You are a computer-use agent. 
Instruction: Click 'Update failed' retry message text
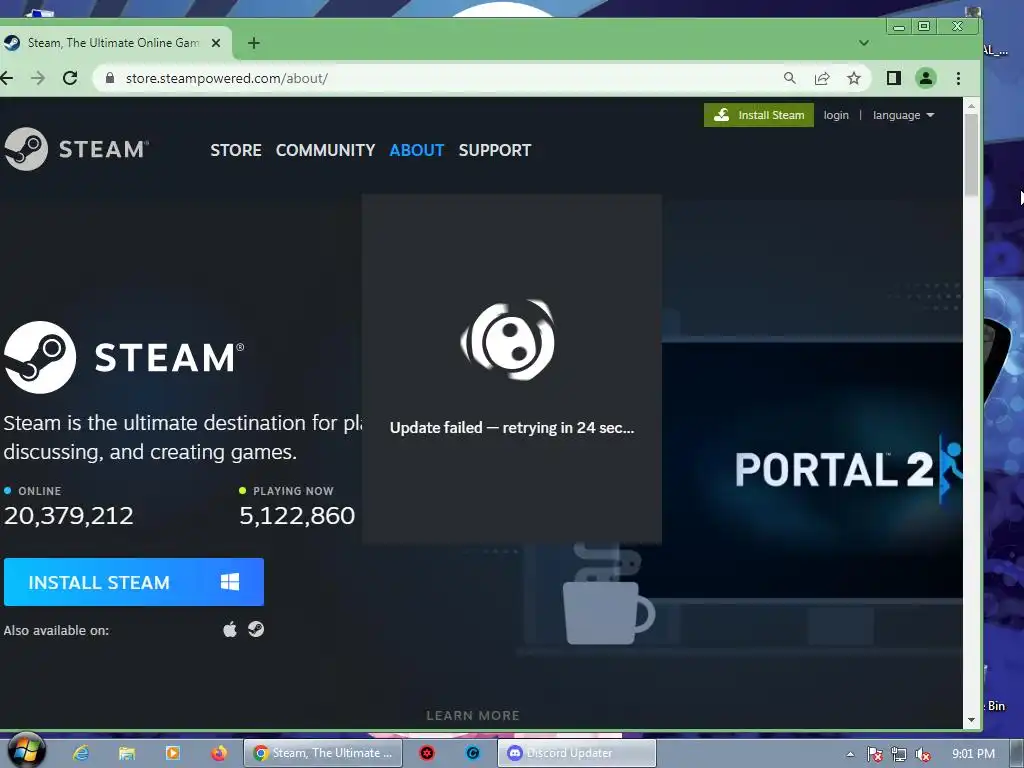point(512,428)
